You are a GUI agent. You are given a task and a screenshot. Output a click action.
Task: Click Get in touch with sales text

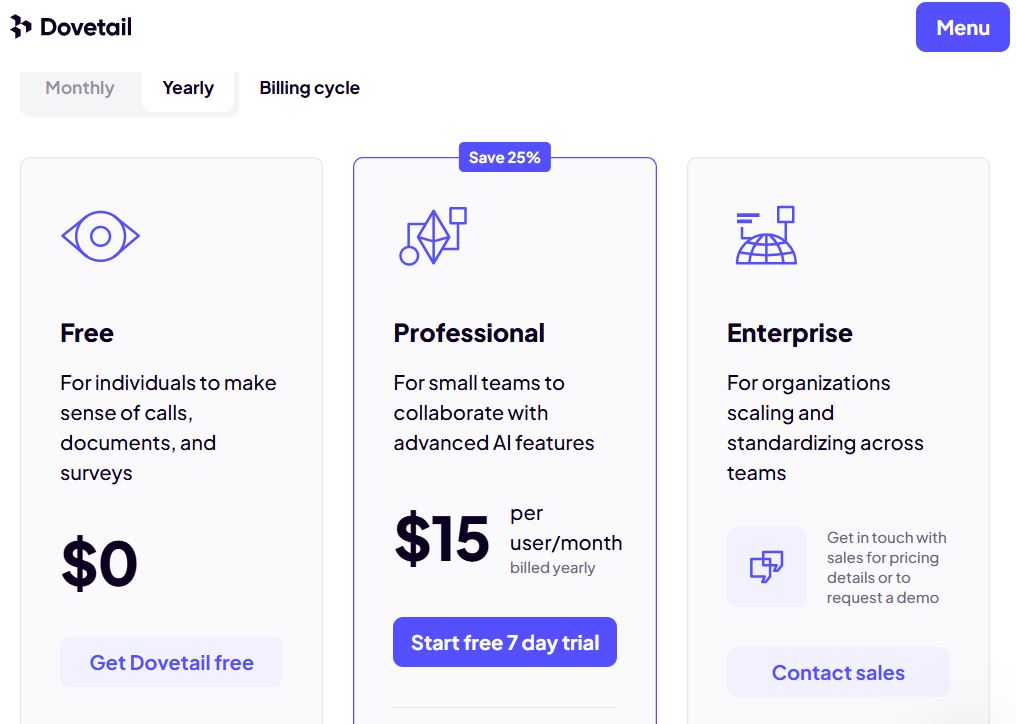click(886, 567)
